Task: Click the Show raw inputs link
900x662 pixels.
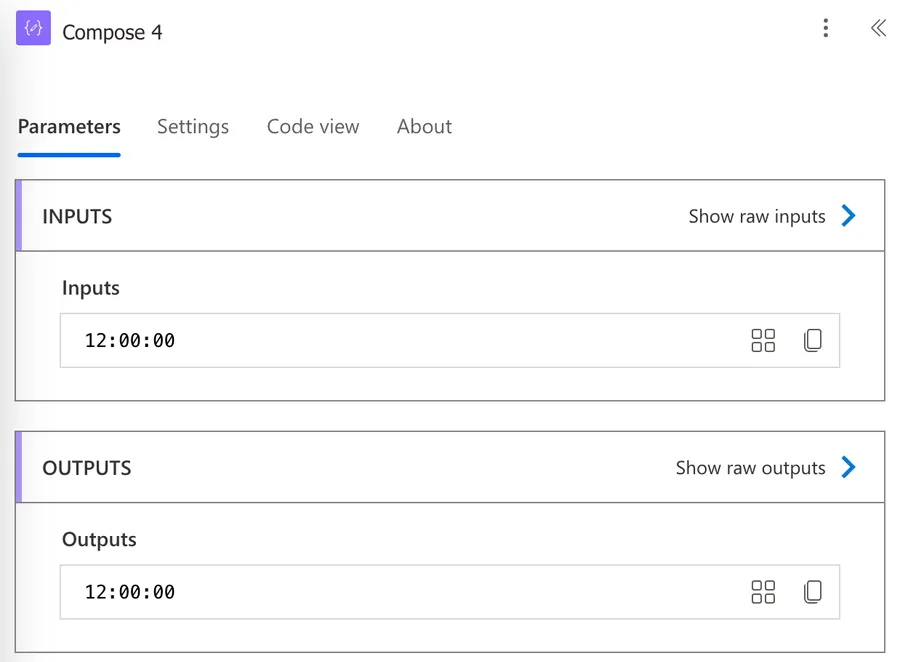Action: point(757,216)
